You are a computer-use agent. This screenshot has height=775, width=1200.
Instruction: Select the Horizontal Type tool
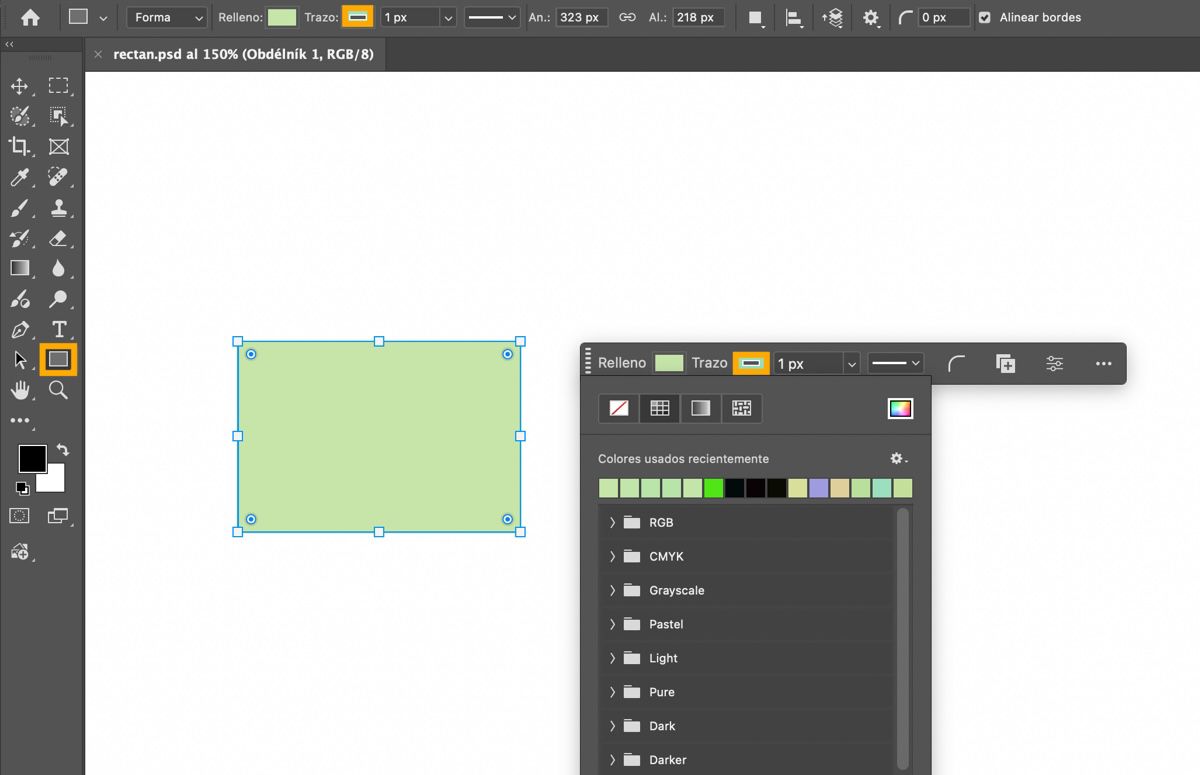point(59,329)
